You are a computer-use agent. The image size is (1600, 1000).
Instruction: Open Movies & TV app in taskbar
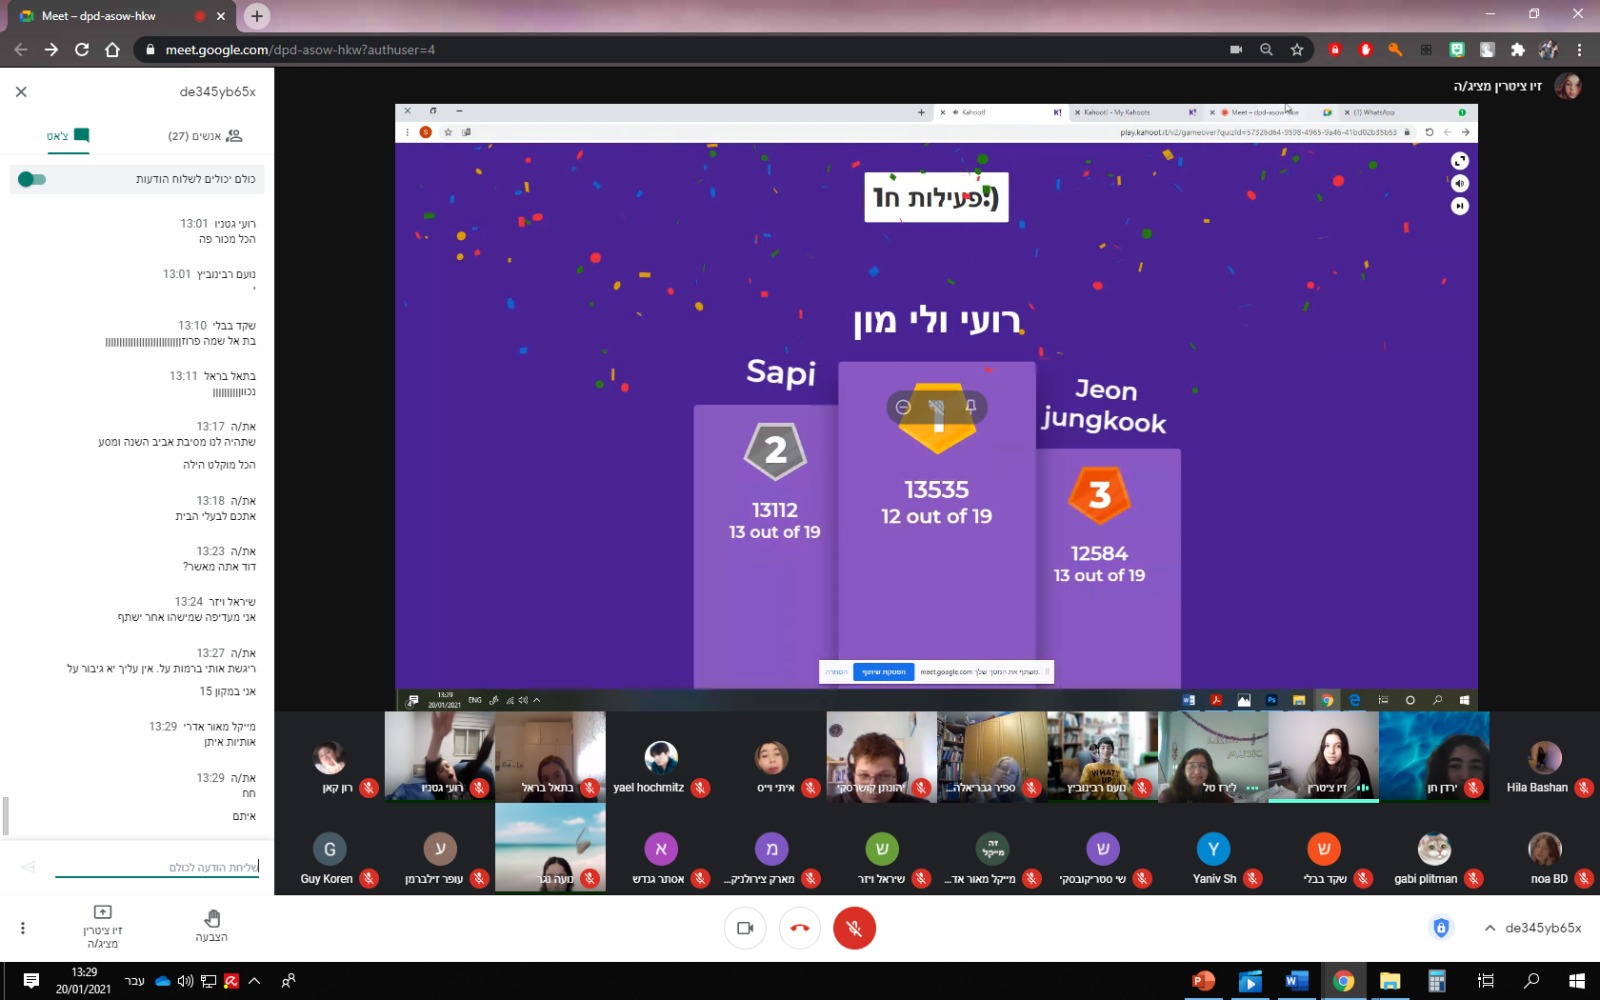click(1250, 981)
